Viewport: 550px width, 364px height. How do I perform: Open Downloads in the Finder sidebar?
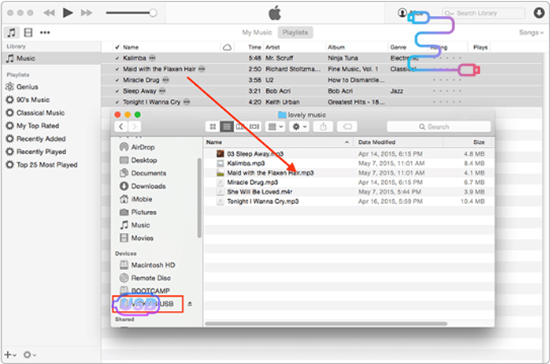point(142,186)
